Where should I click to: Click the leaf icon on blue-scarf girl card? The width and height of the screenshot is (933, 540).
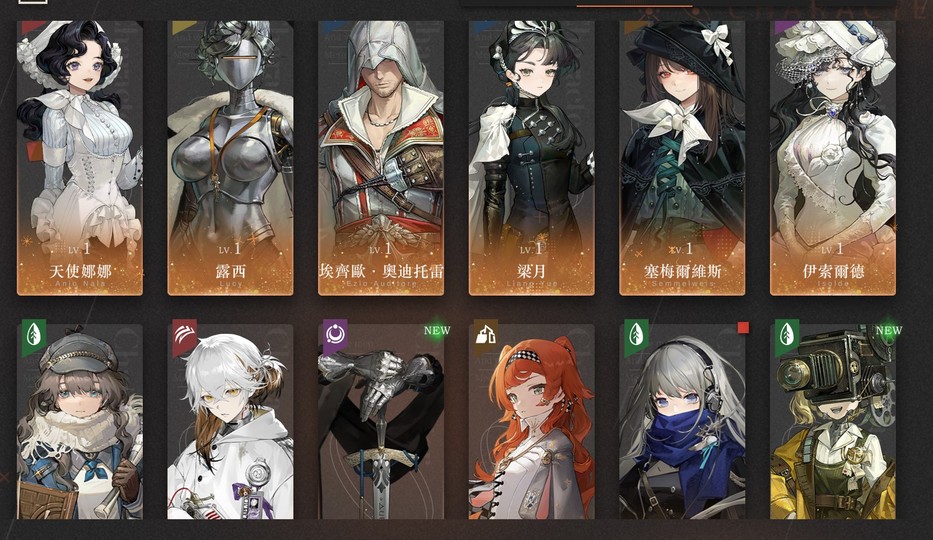(x=636, y=336)
